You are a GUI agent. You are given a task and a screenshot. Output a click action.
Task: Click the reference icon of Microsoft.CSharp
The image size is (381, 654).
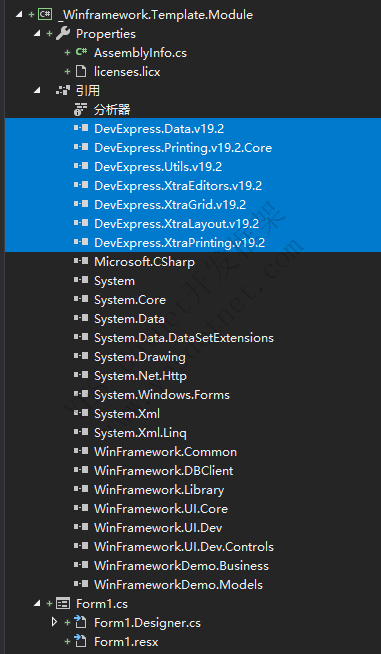[x=81, y=261]
